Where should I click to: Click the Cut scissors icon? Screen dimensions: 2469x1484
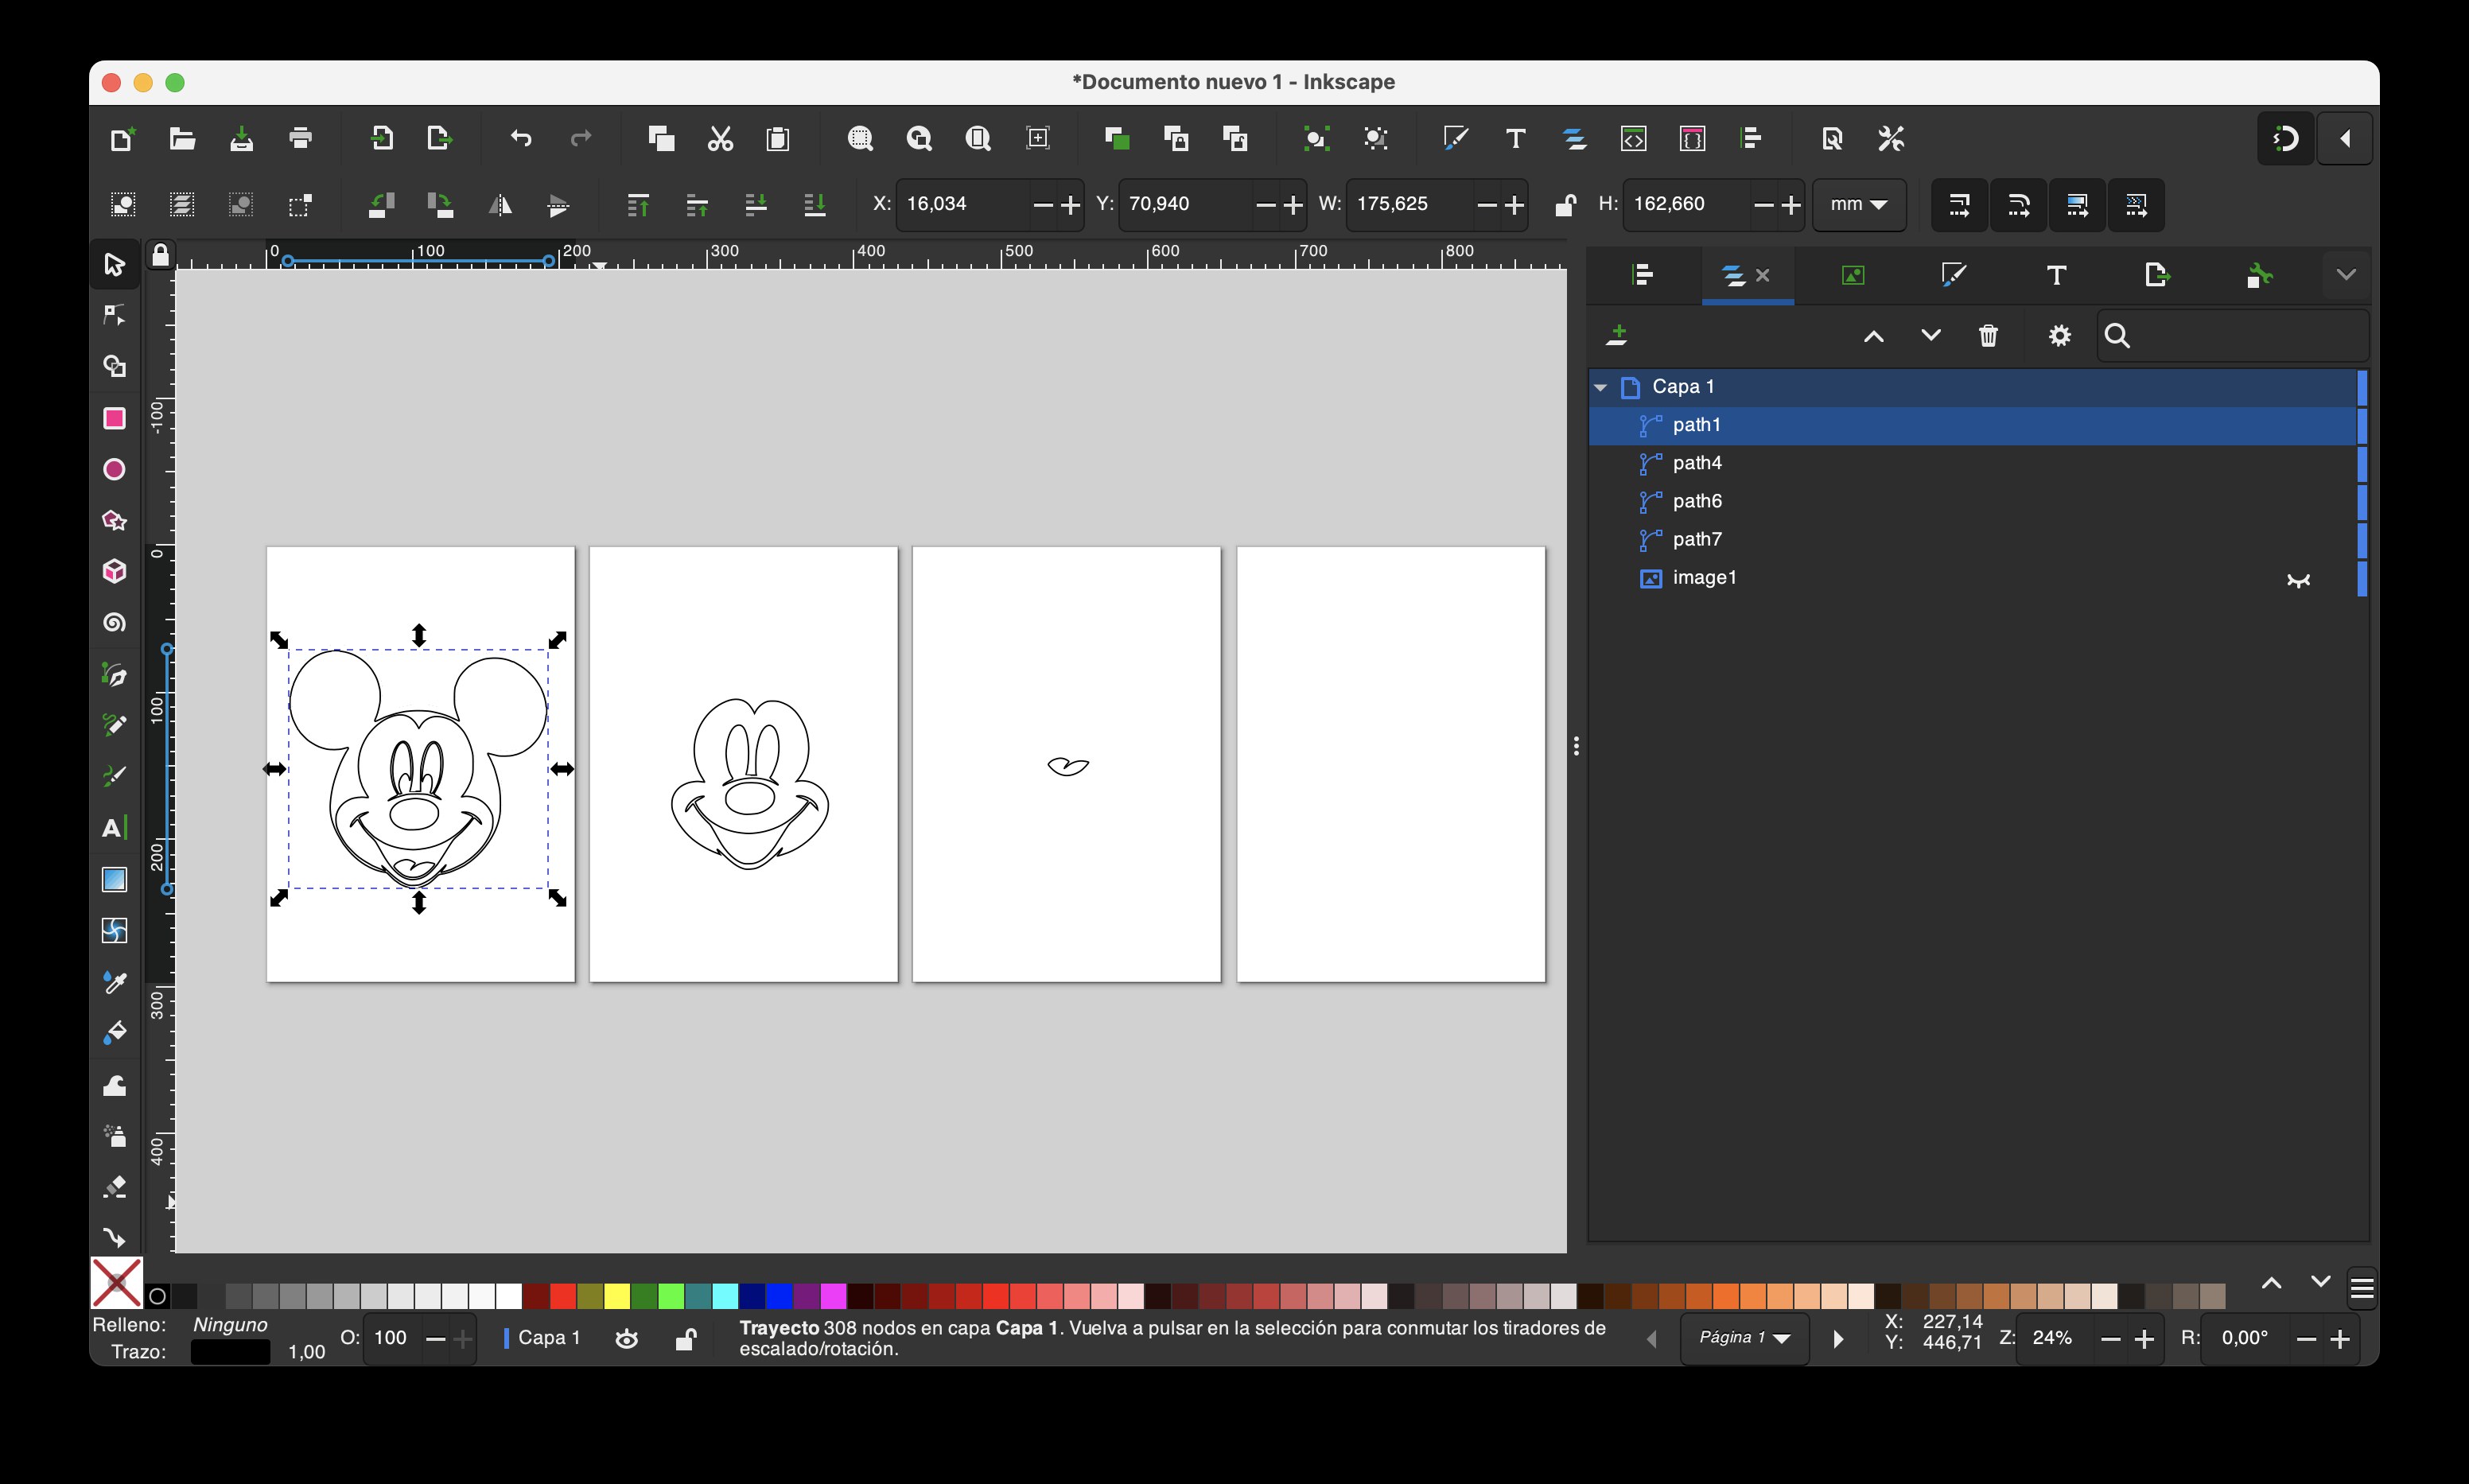720,138
